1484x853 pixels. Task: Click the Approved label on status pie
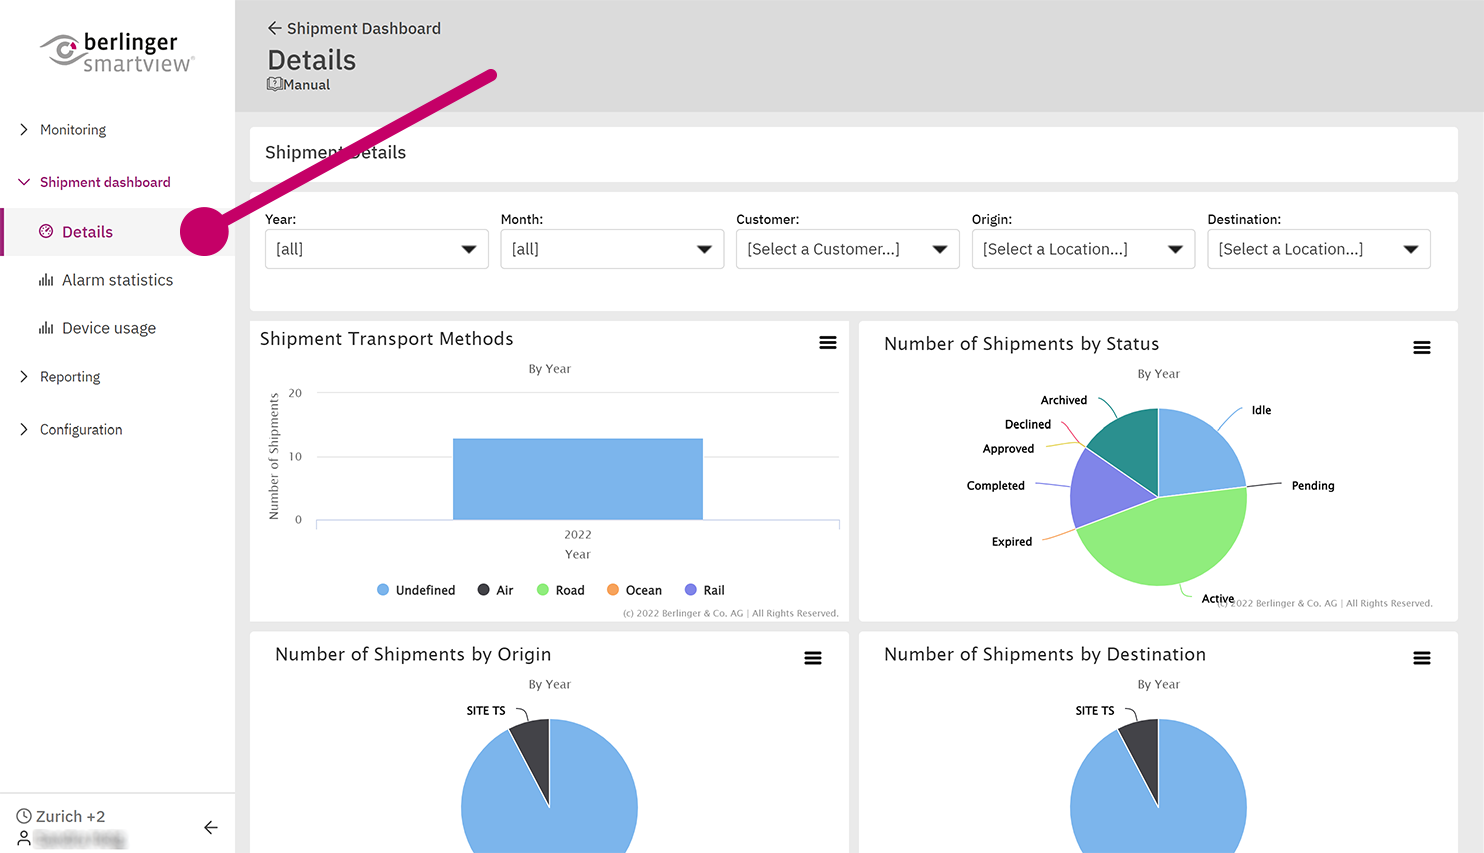coord(1008,449)
